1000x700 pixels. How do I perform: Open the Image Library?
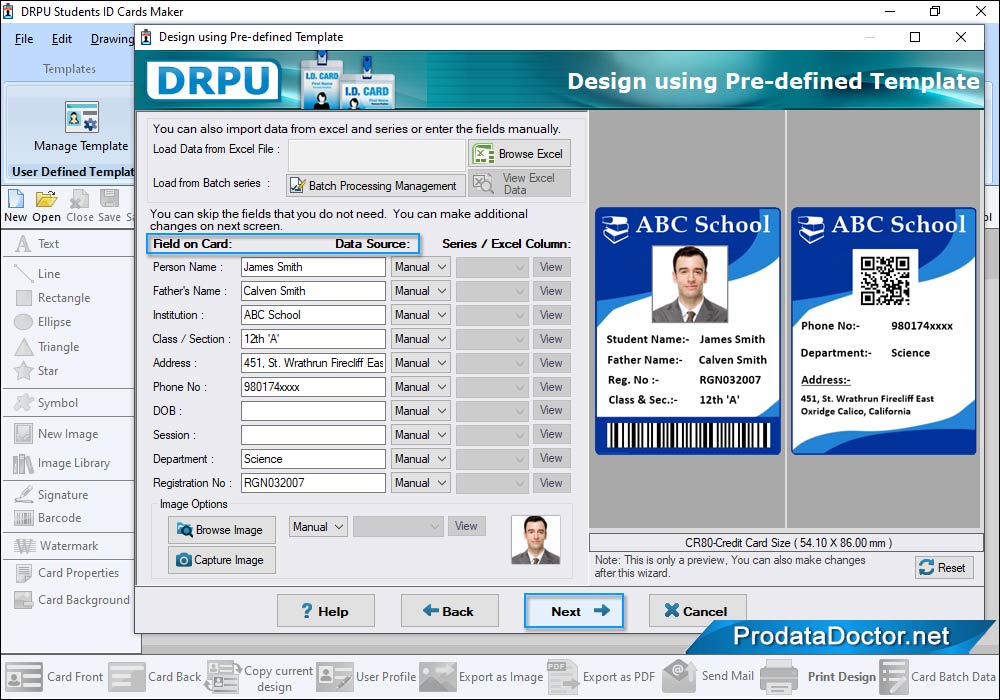click(x=62, y=463)
